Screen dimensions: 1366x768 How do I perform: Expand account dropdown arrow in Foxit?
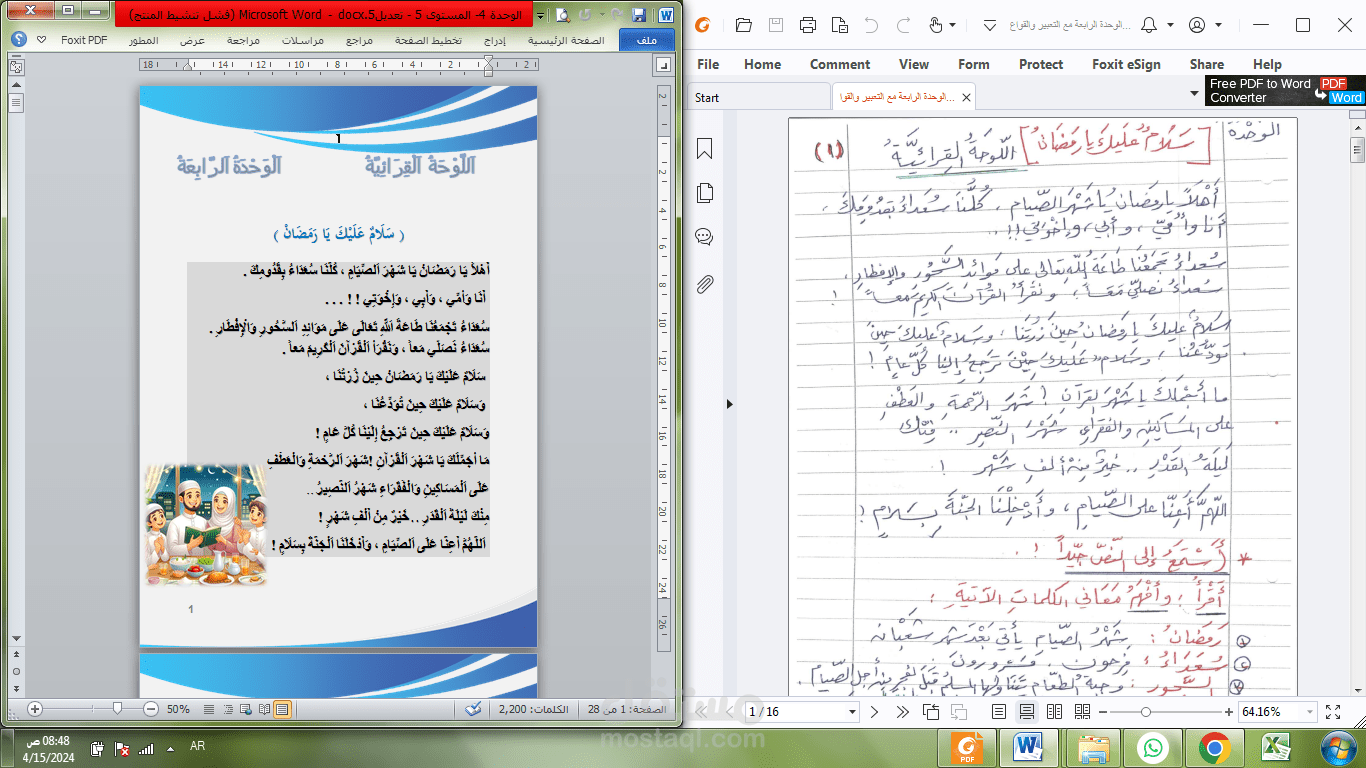pyautogui.click(x=1219, y=26)
